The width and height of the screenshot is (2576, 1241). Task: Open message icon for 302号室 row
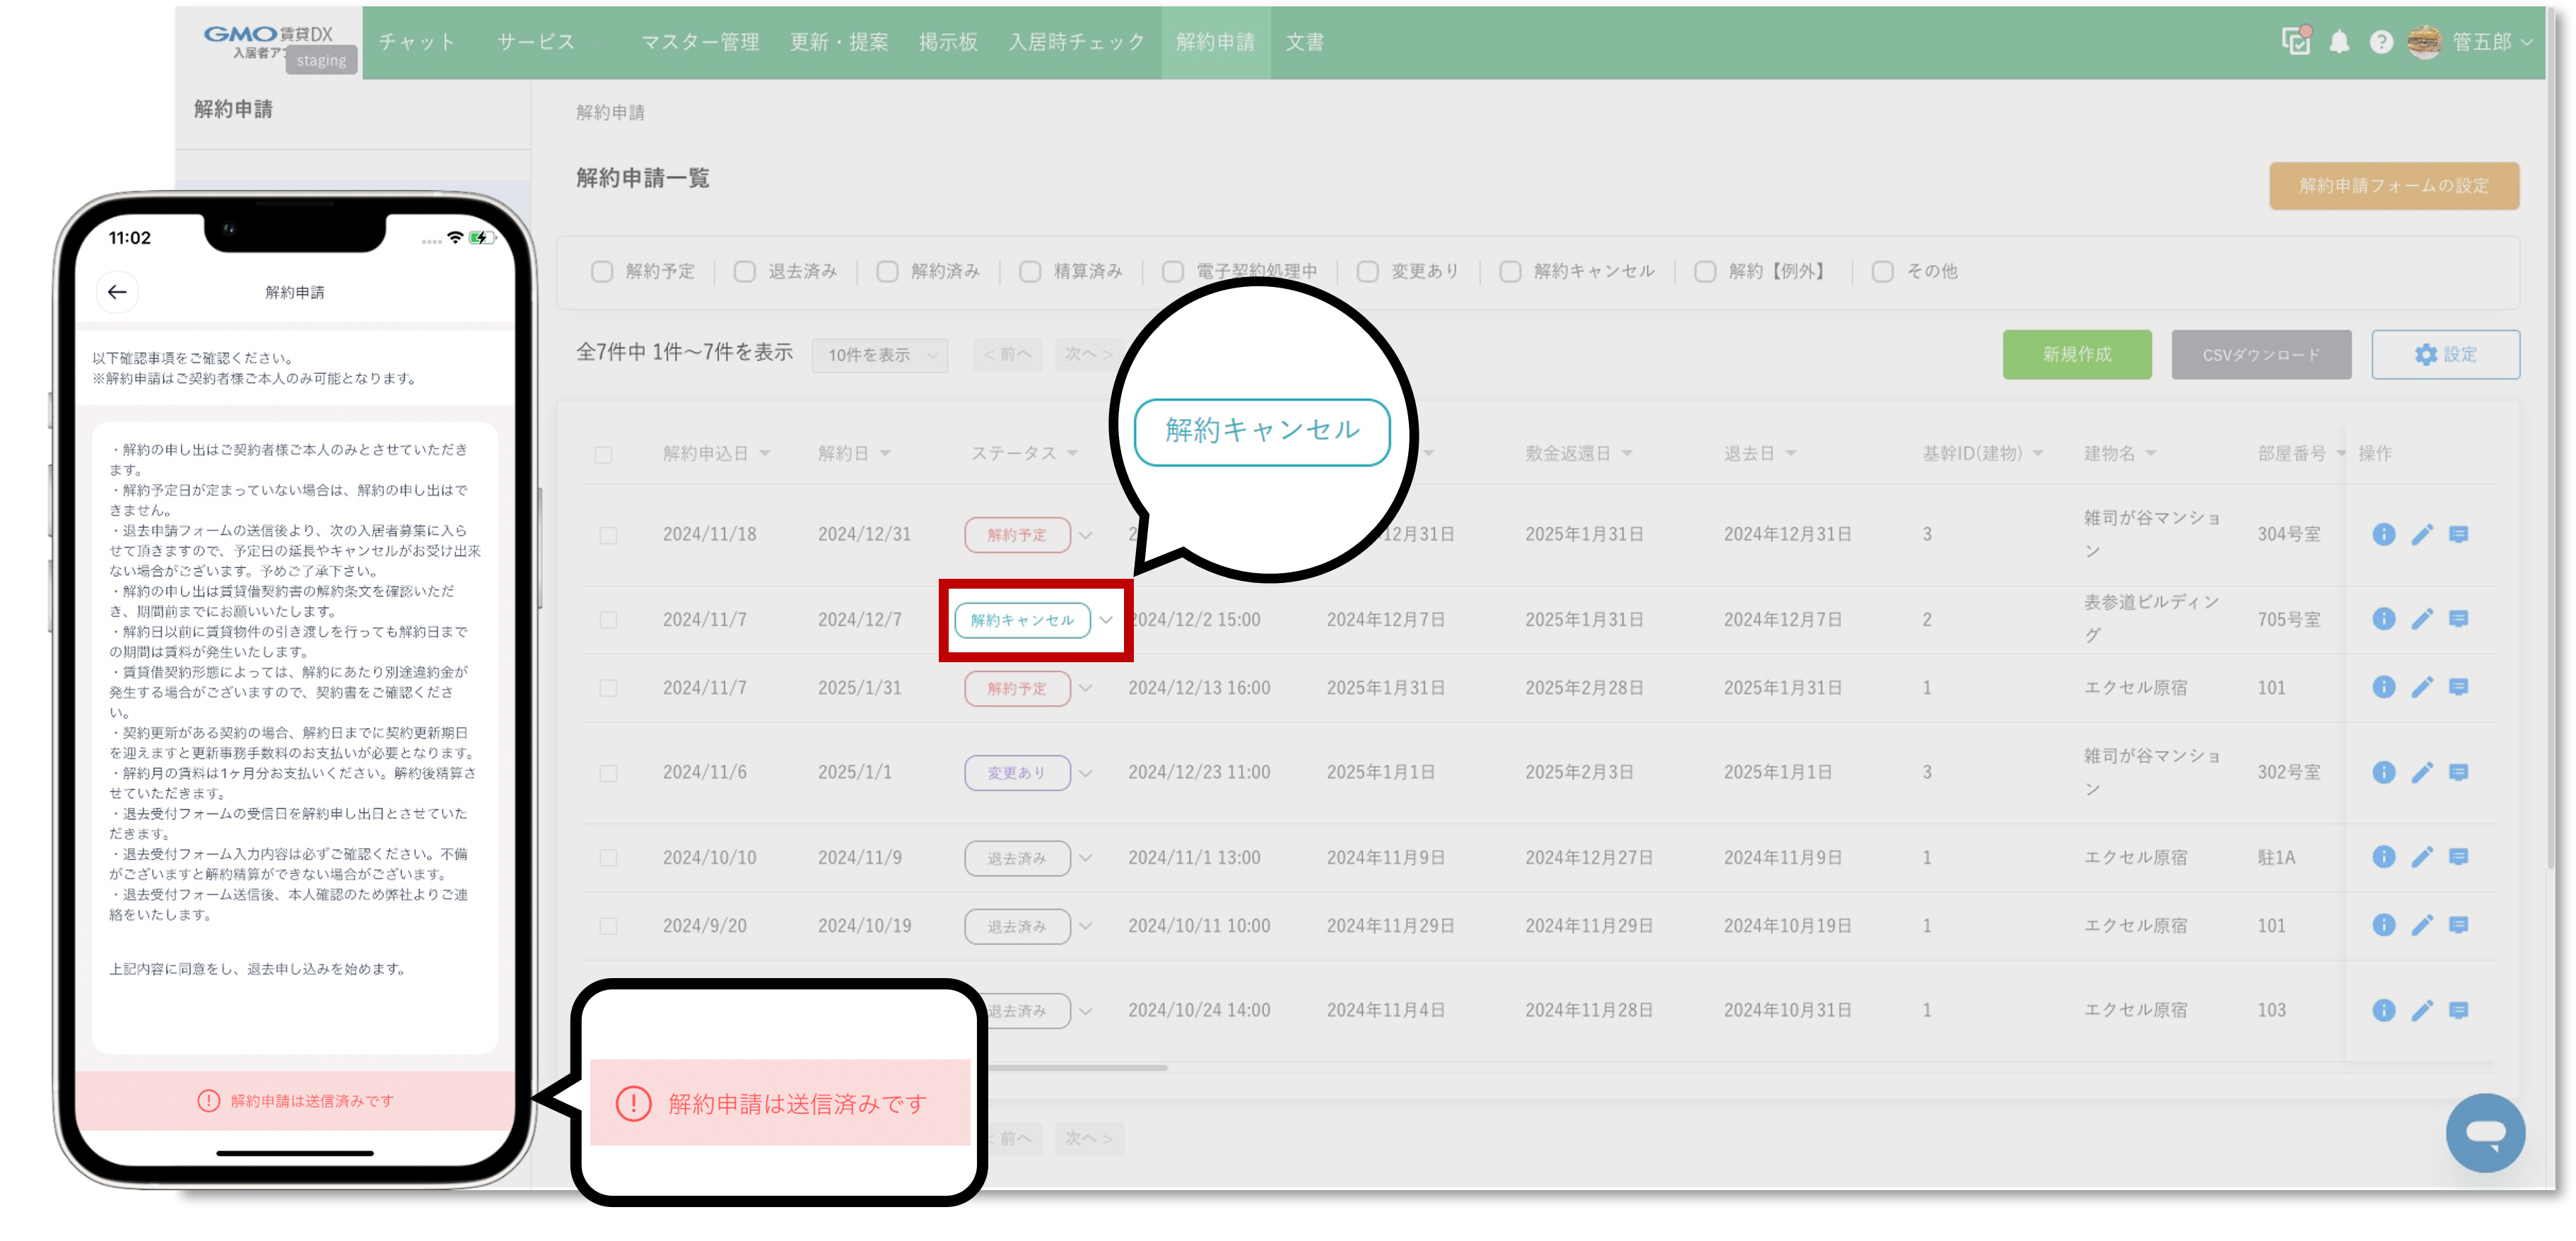point(2458,772)
